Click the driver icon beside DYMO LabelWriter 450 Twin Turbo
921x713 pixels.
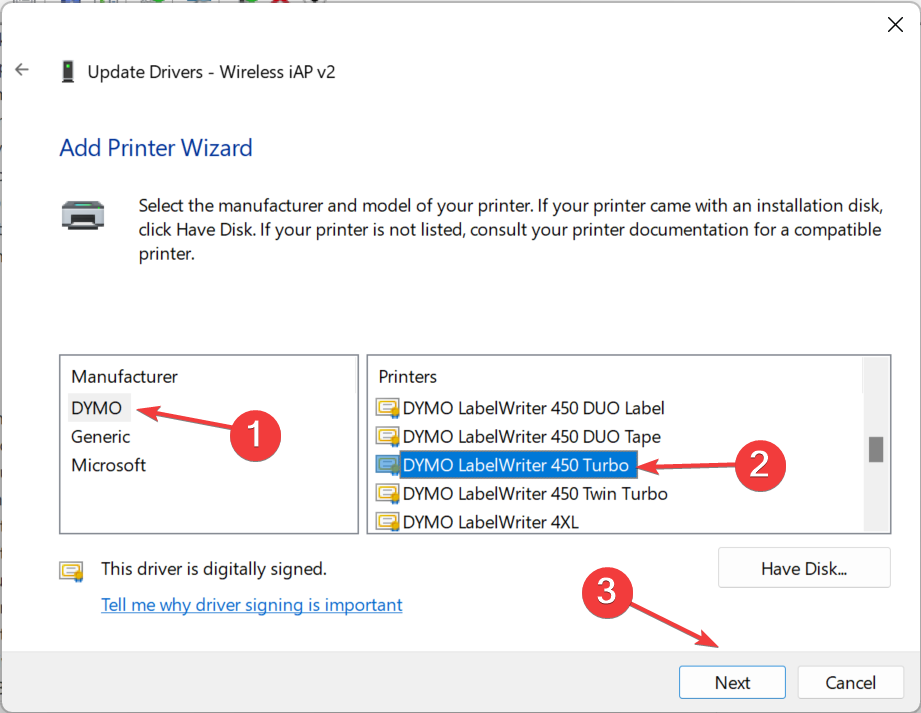(389, 493)
